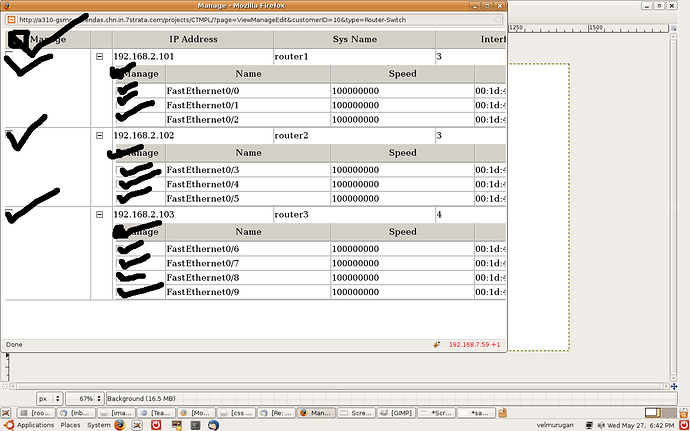Click the FastEthernet0/5 name cell
Image resolution: width=690 pixels, height=431 pixels.
[248, 199]
